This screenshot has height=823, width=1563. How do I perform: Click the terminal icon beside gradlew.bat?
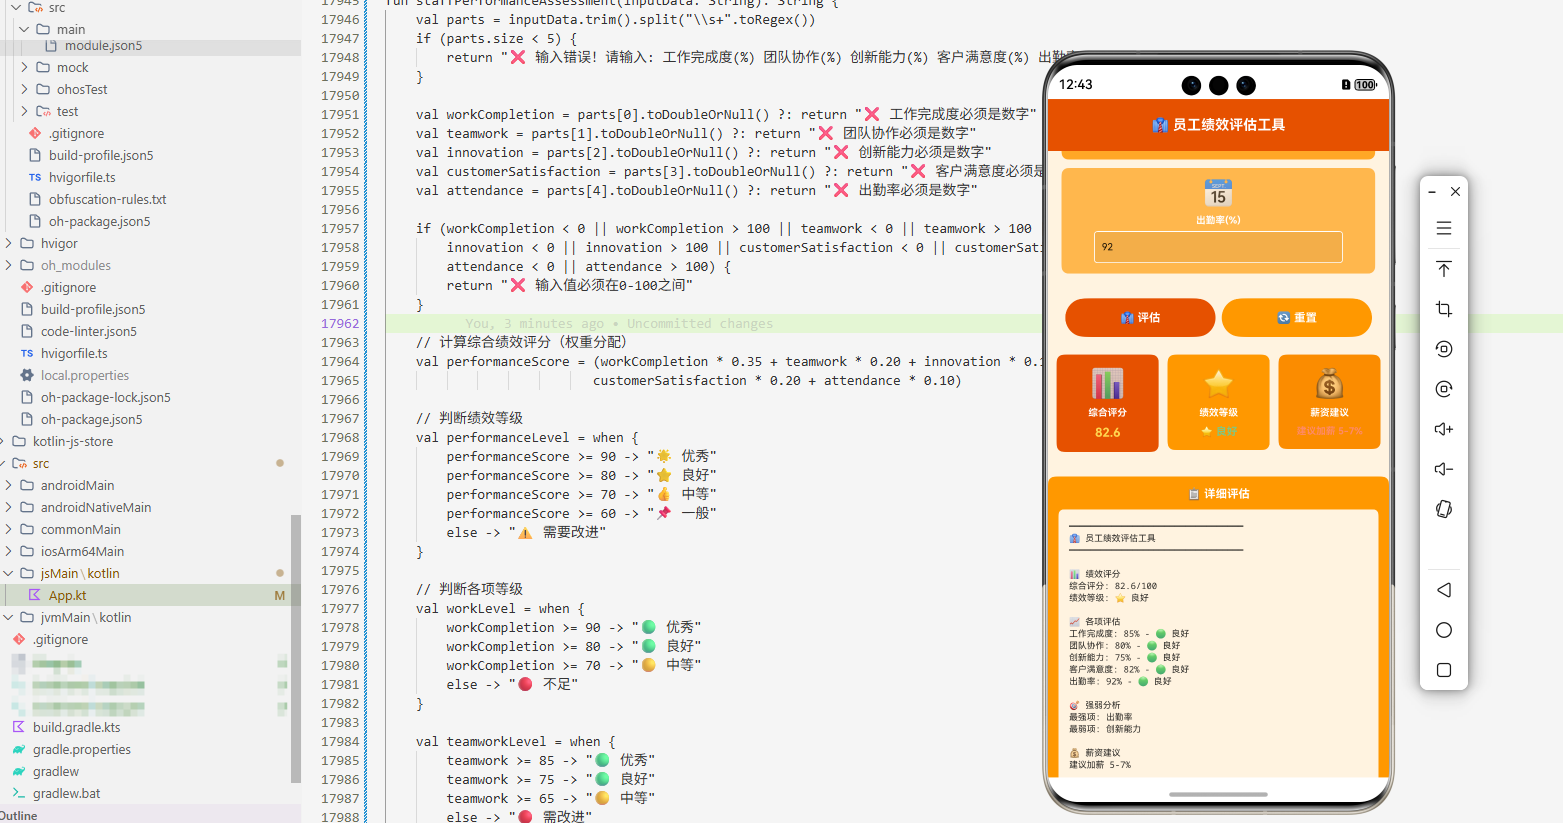tap(19, 793)
